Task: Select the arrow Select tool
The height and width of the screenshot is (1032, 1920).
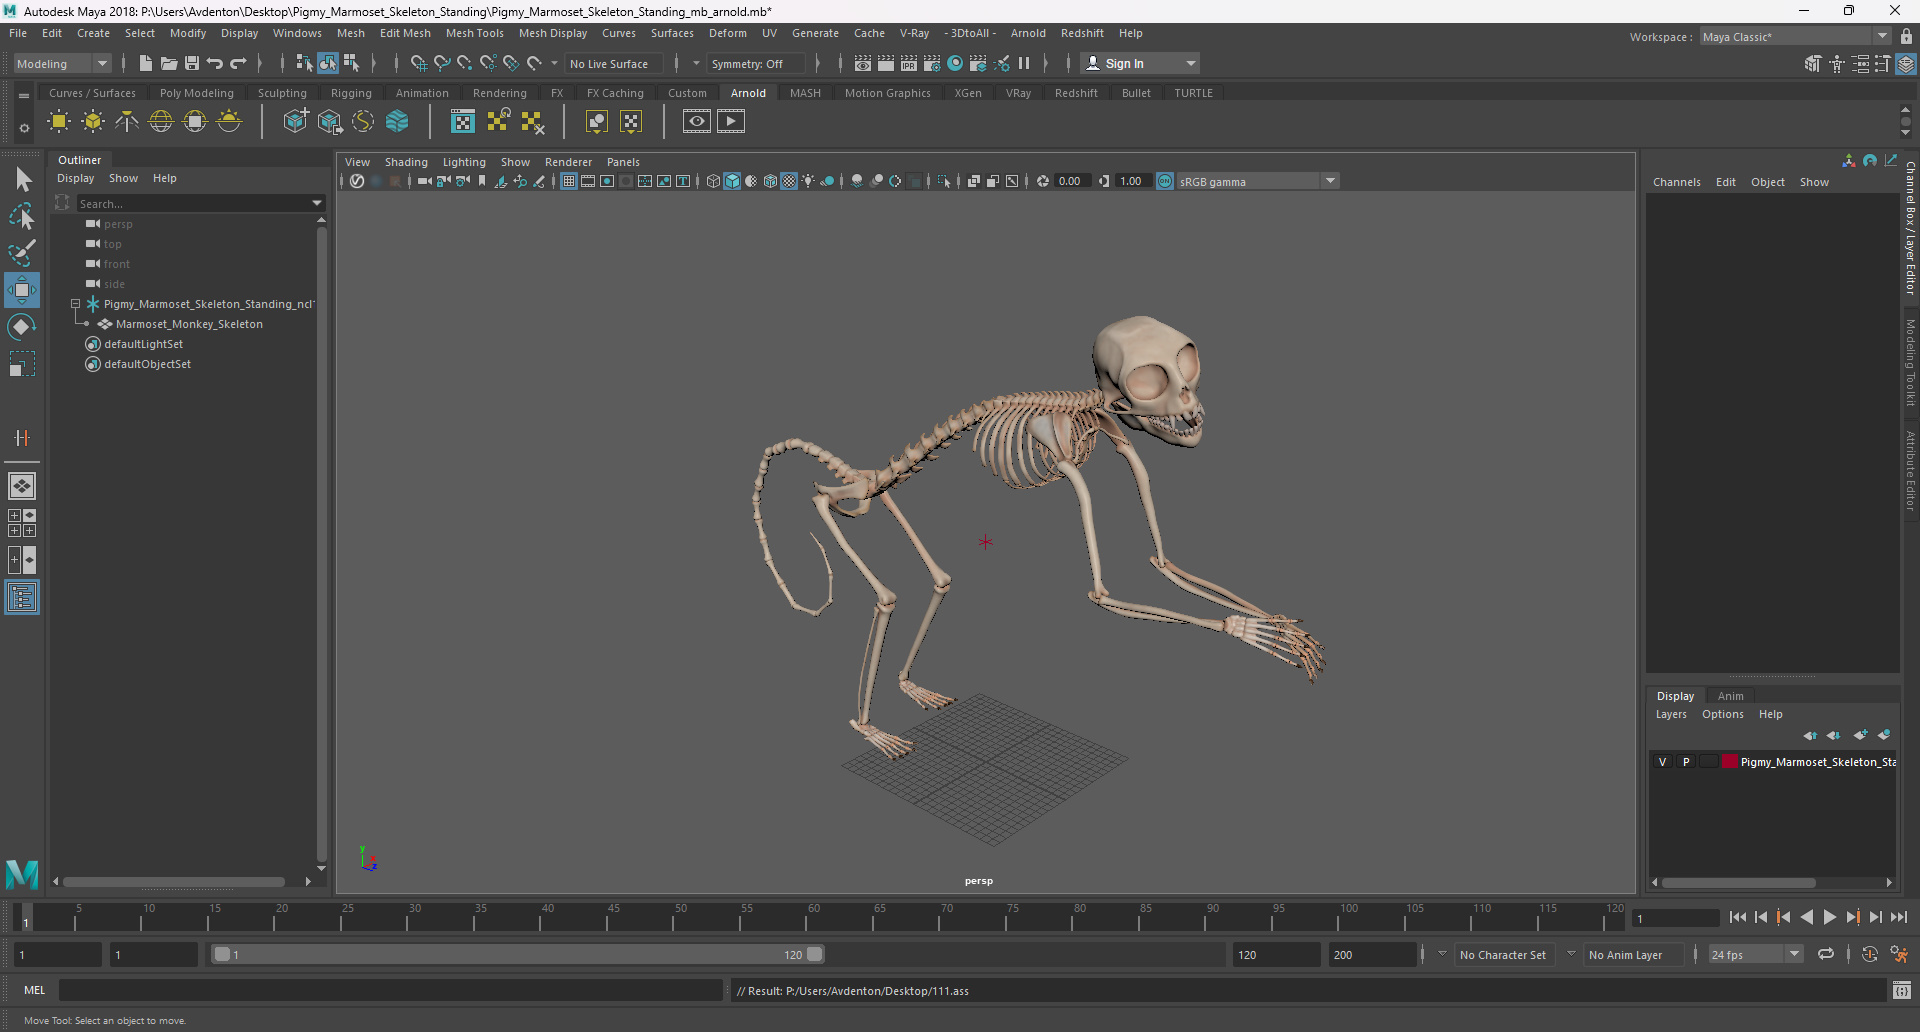Action: [22, 180]
